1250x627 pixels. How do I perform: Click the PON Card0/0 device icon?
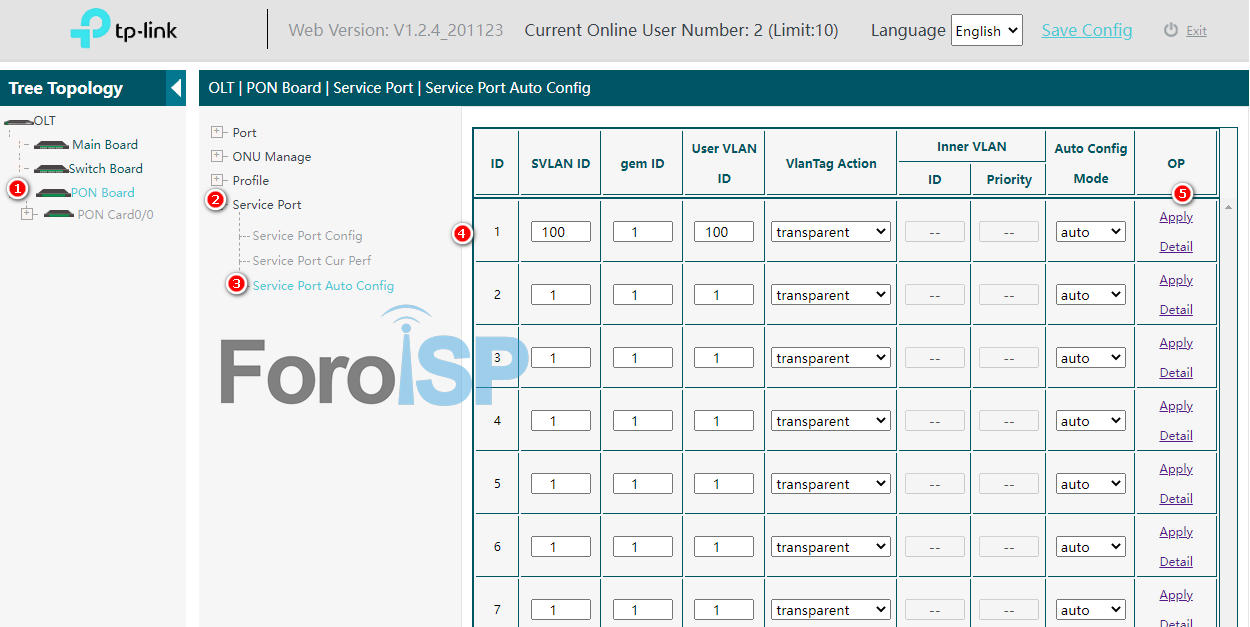tap(59, 215)
